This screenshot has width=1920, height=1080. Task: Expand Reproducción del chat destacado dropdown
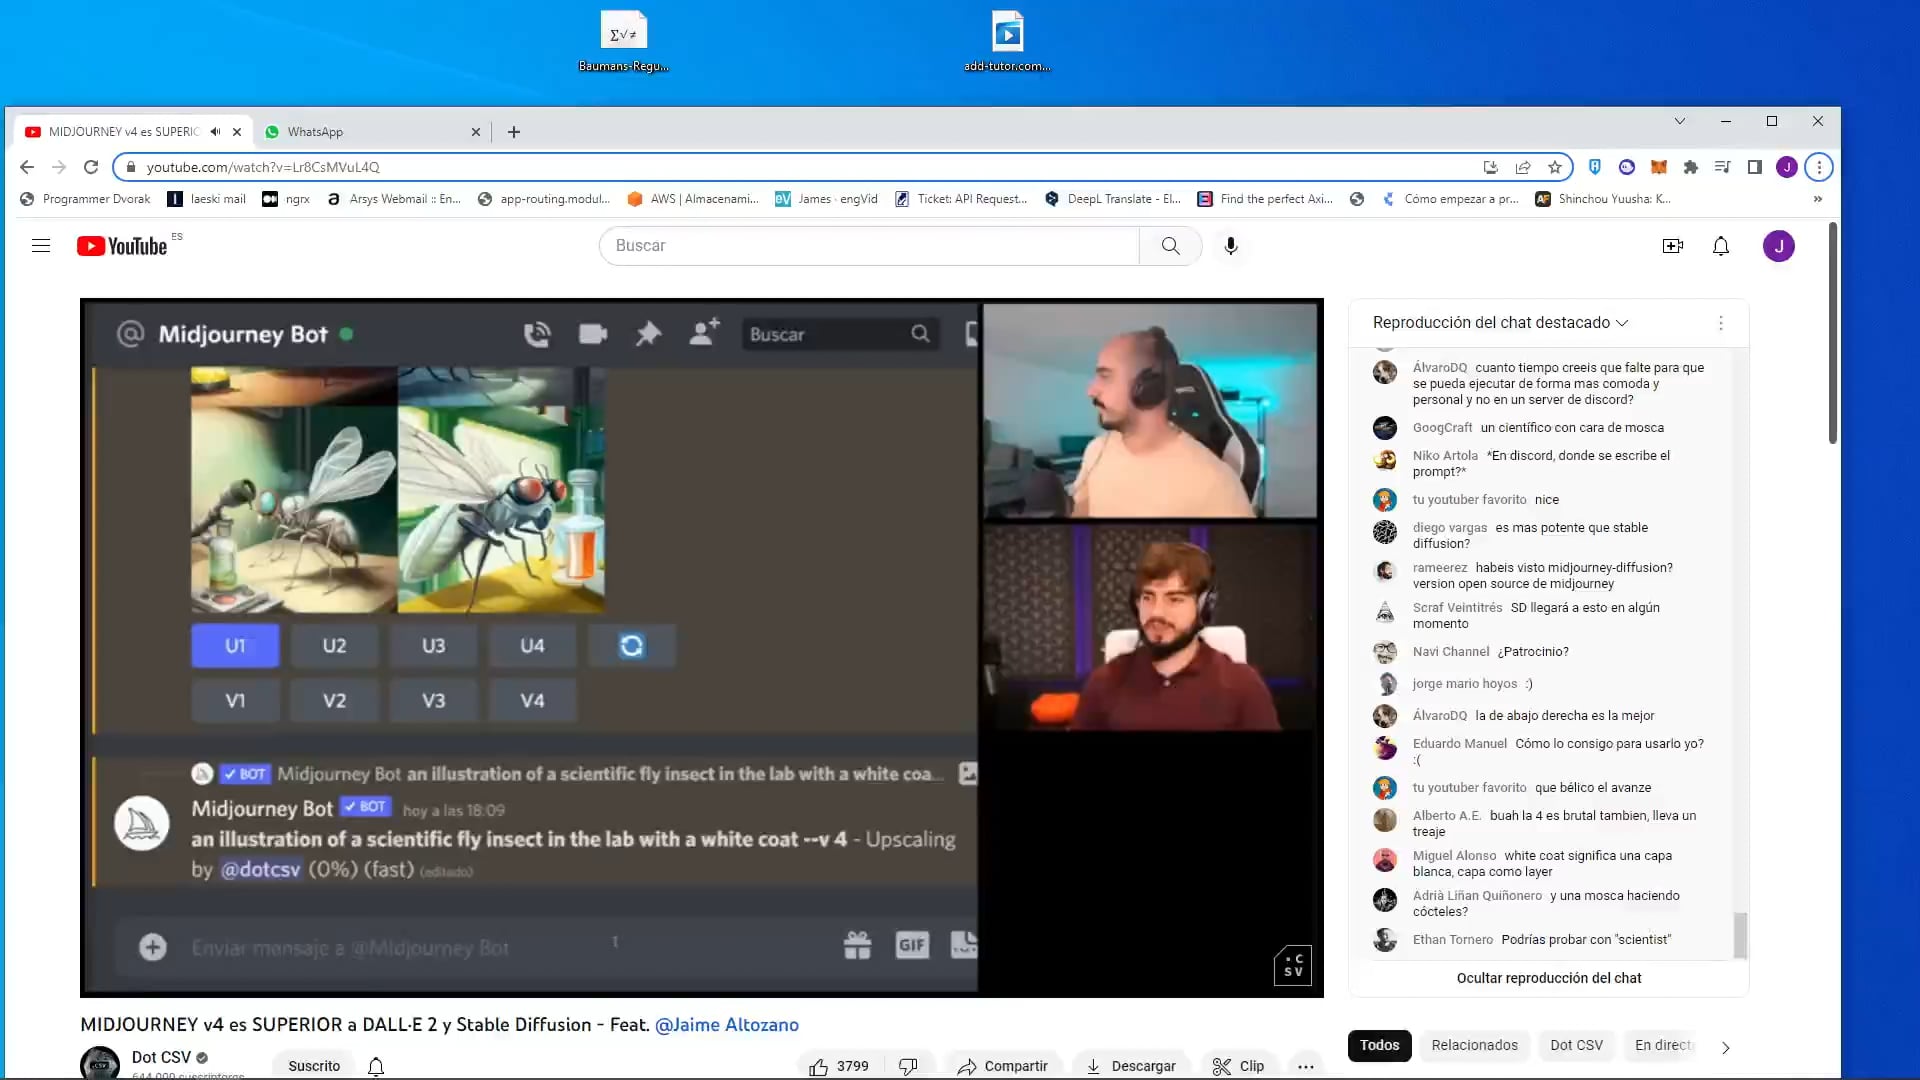[1500, 323]
